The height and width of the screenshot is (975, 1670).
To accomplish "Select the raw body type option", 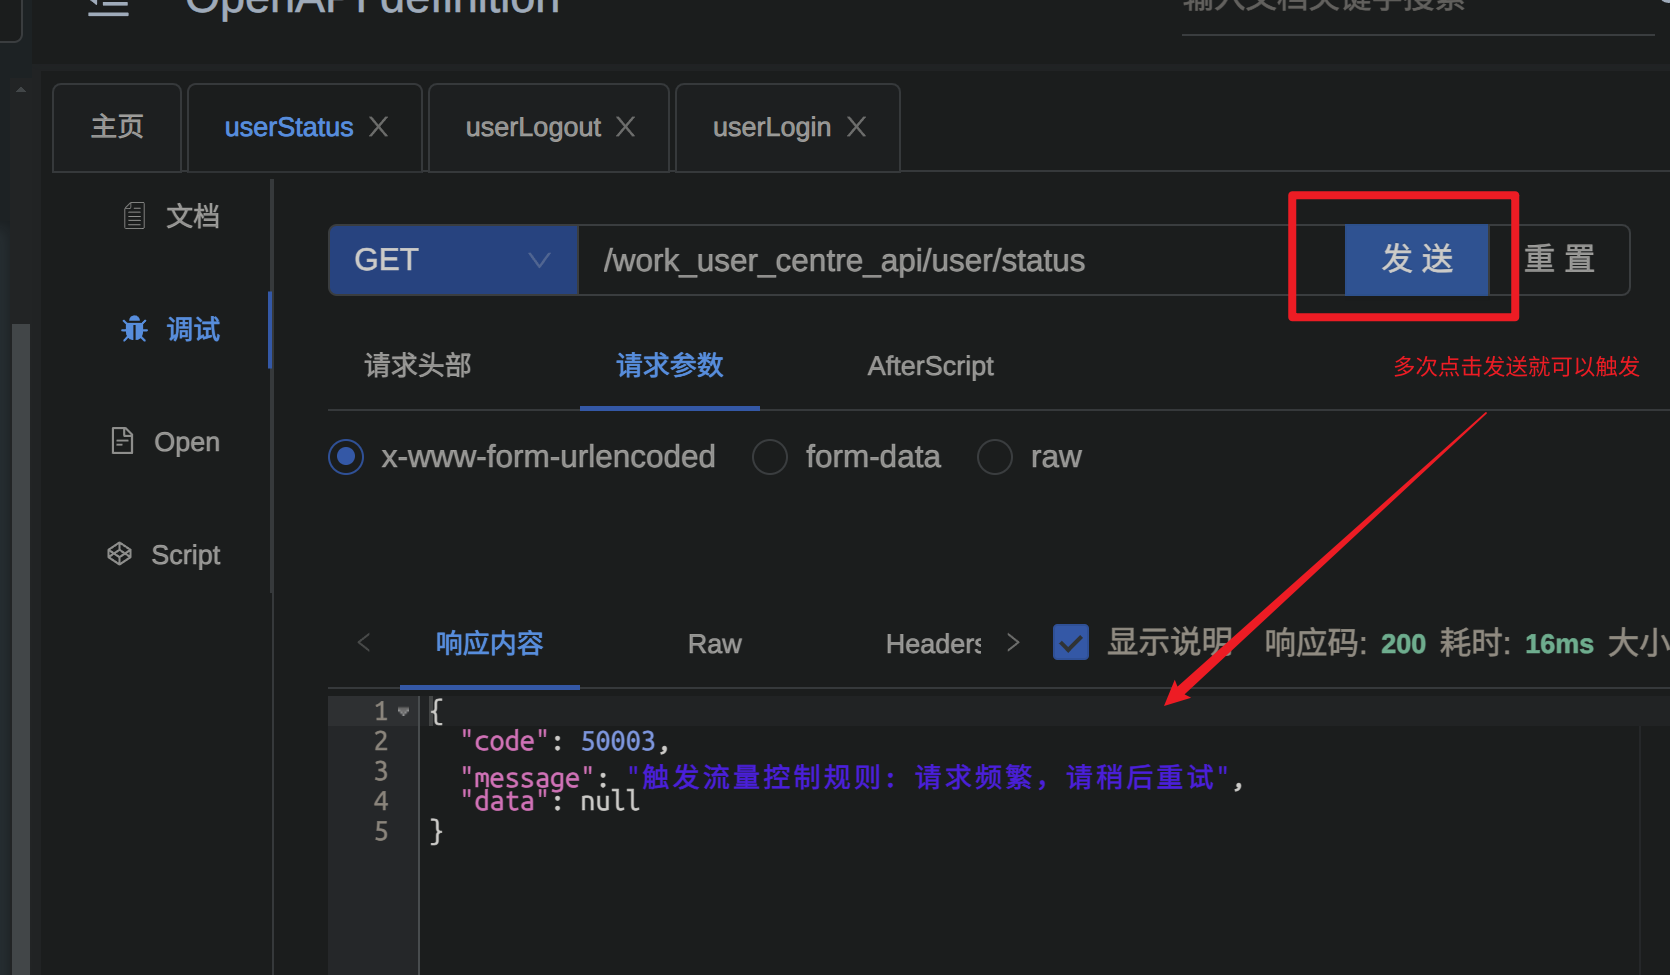I will pos(994,457).
